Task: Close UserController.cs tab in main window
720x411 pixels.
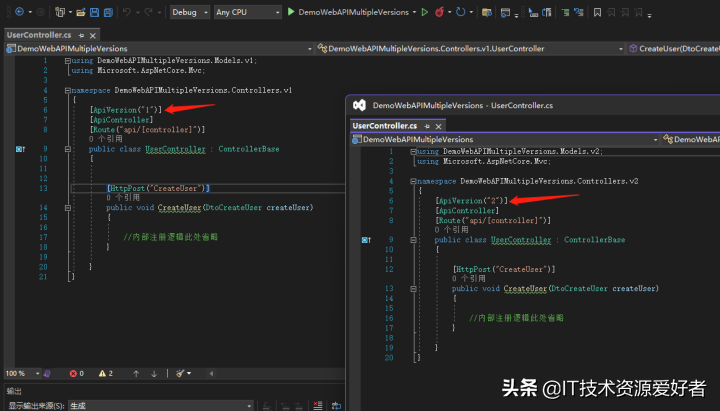Action: click(93, 35)
